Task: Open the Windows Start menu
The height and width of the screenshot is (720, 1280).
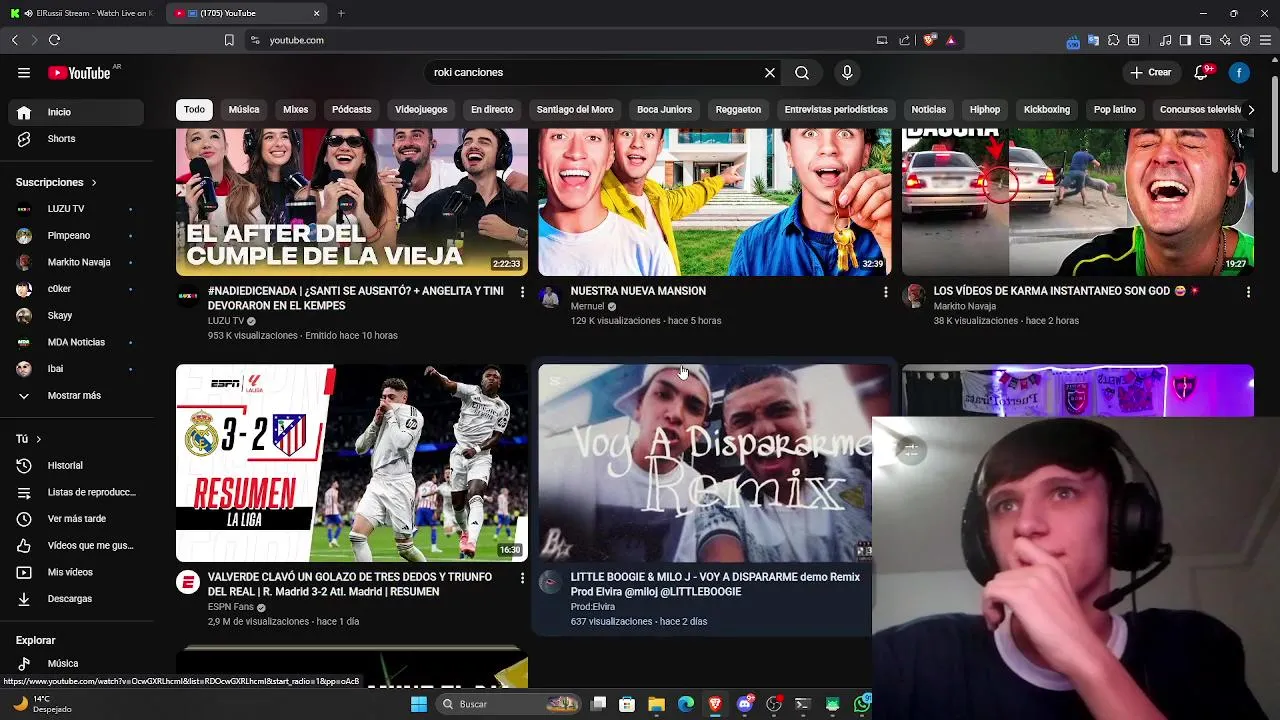Action: tap(419, 704)
